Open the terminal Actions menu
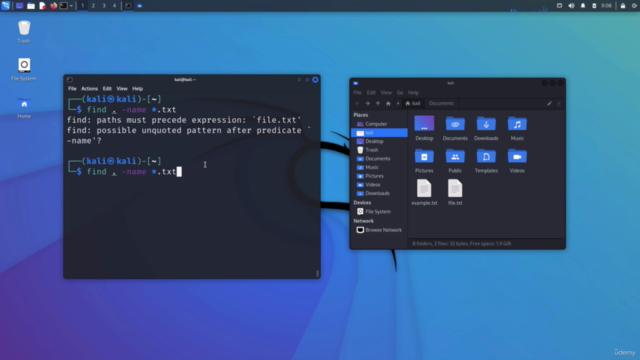640x360 pixels. 89,89
